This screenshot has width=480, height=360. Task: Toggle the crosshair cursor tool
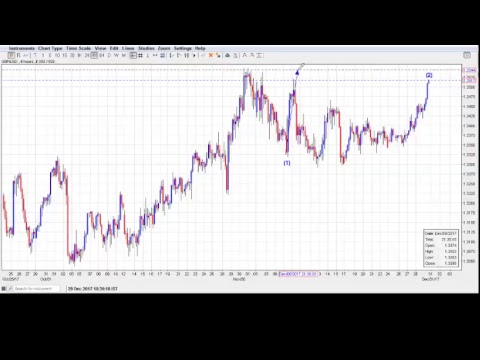click(x=133, y=55)
